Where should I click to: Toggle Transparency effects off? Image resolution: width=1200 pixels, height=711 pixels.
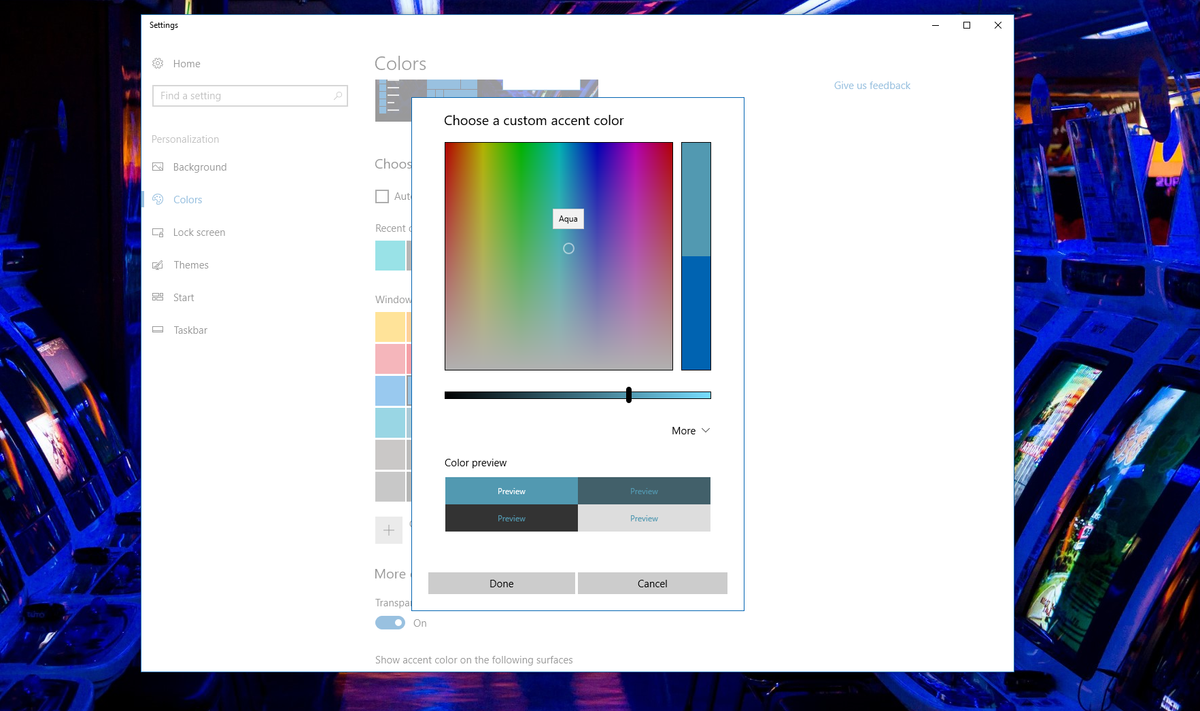(x=389, y=622)
